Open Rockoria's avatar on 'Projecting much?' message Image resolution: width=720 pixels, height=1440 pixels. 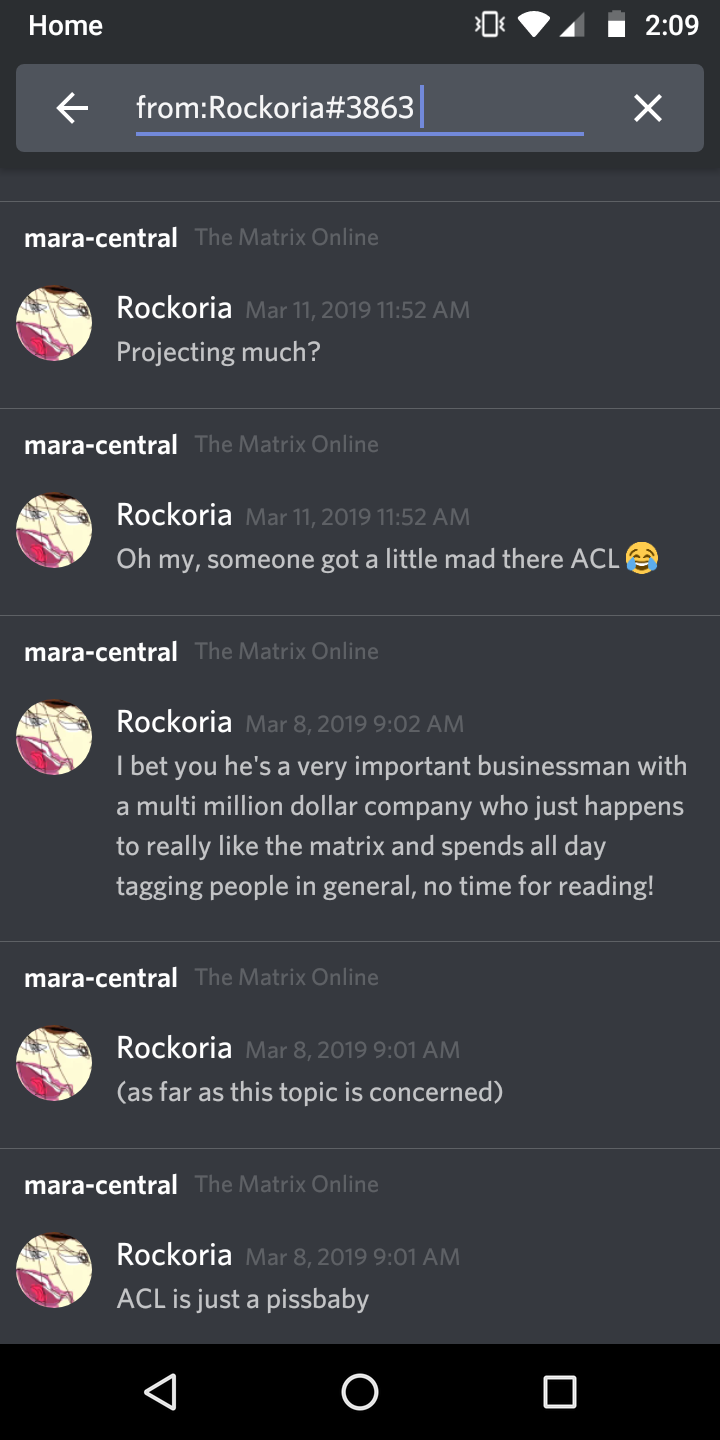pos(54,324)
